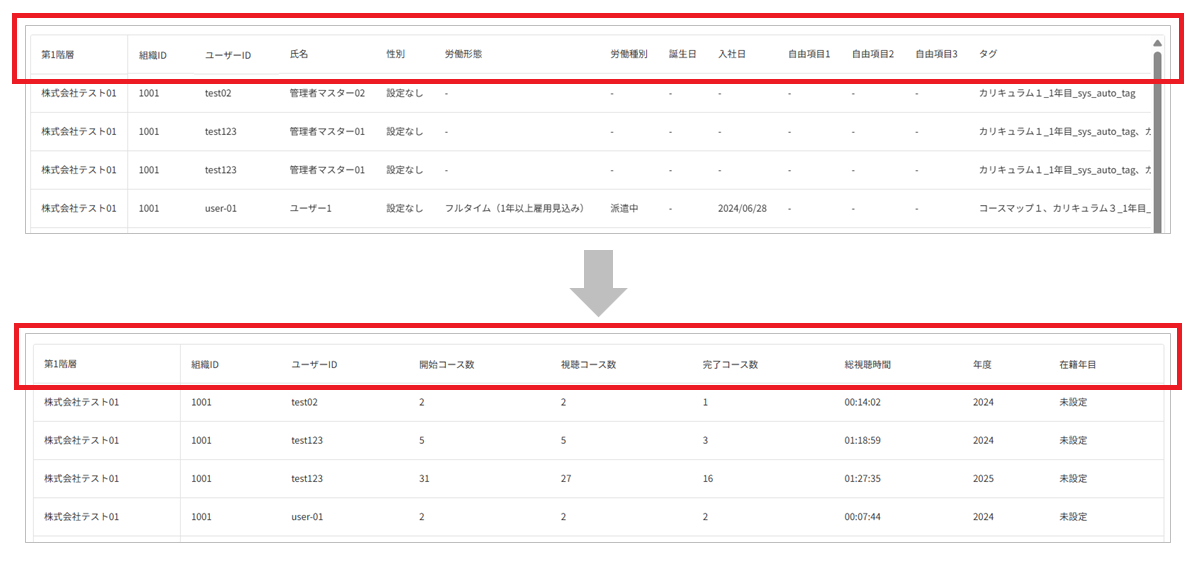Screen dimensions: 1196x566
Task: Select the 氏名 column header
Action: tap(299, 55)
